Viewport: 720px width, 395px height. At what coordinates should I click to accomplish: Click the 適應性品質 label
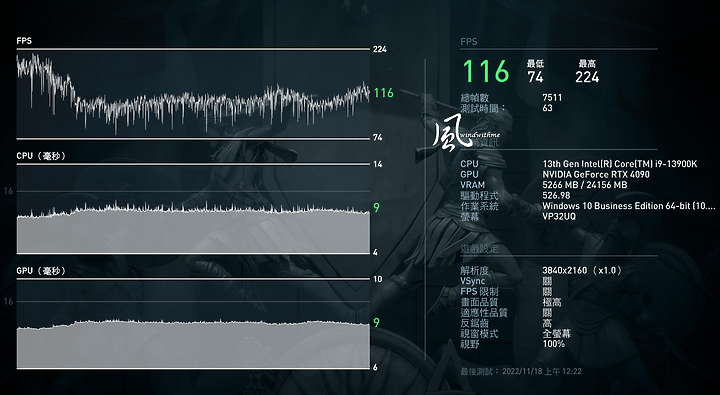484,313
